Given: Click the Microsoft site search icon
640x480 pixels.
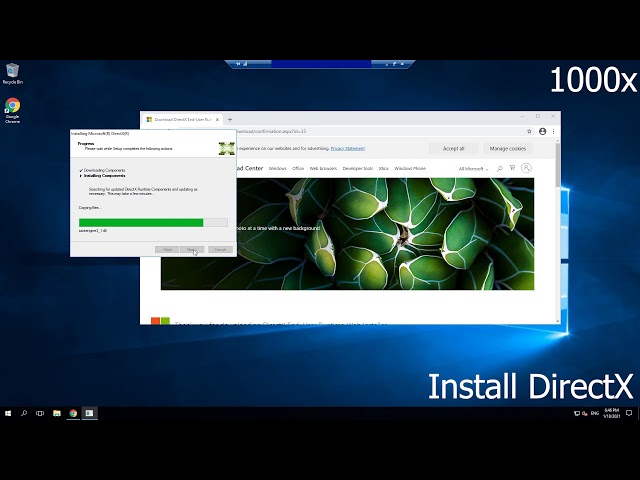Looking at the screenshot, I should tap(499, 168).
